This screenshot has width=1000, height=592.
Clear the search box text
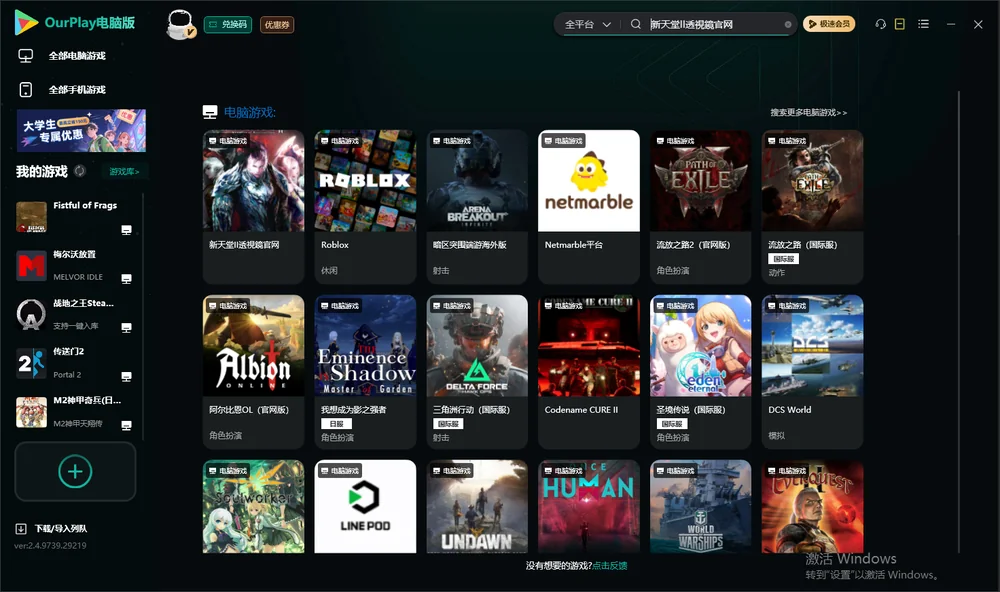pos(788,25)
